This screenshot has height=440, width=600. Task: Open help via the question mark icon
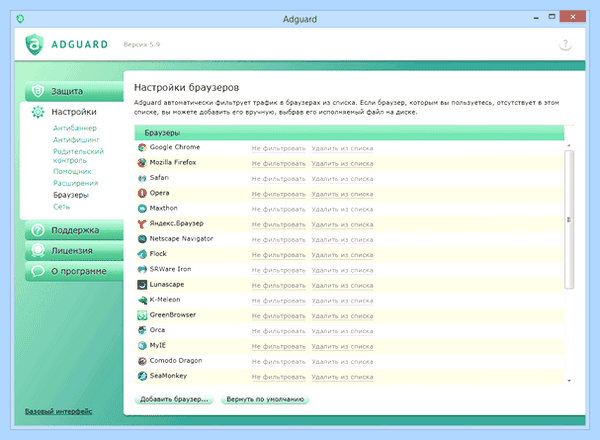click(565, 44)
